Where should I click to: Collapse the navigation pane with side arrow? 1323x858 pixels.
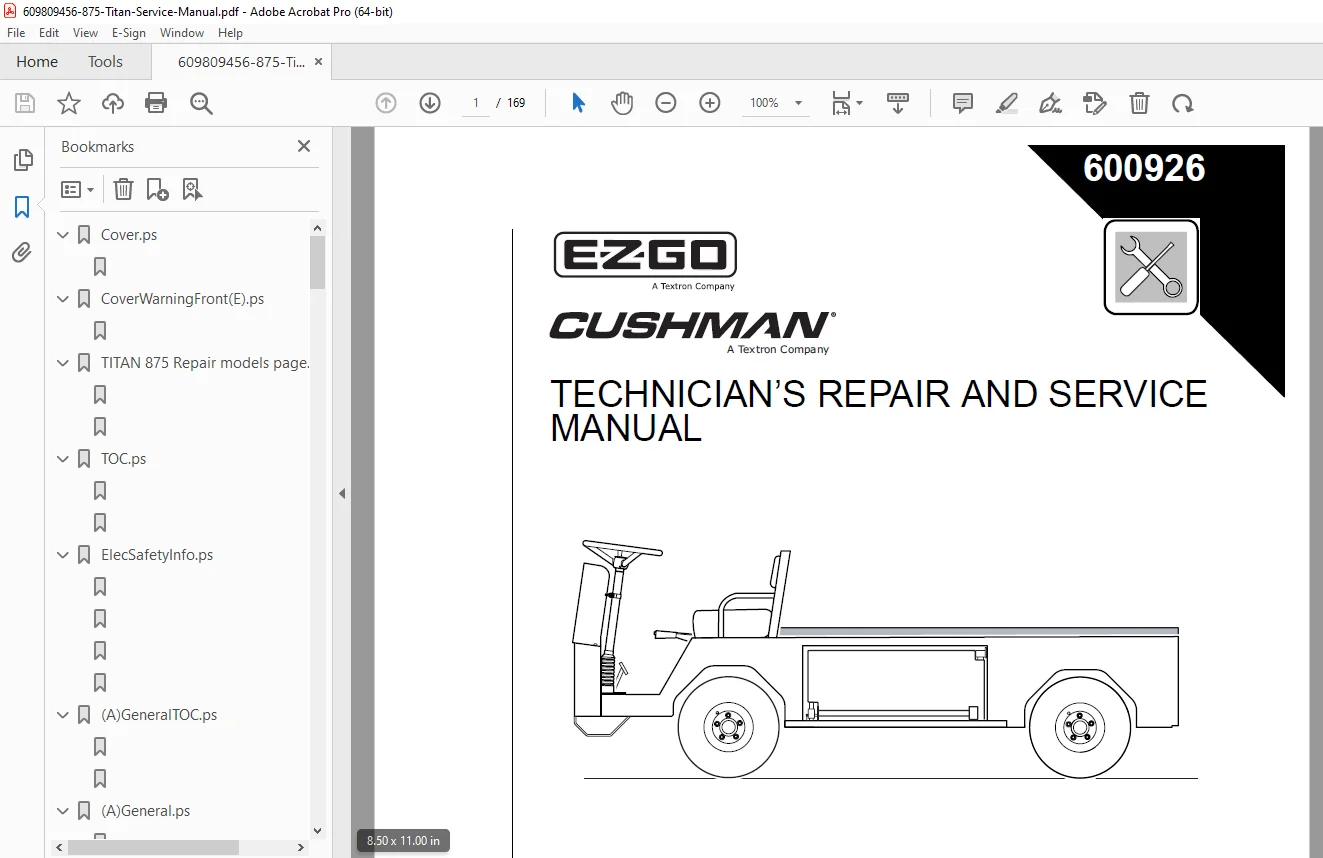(342, 493)
